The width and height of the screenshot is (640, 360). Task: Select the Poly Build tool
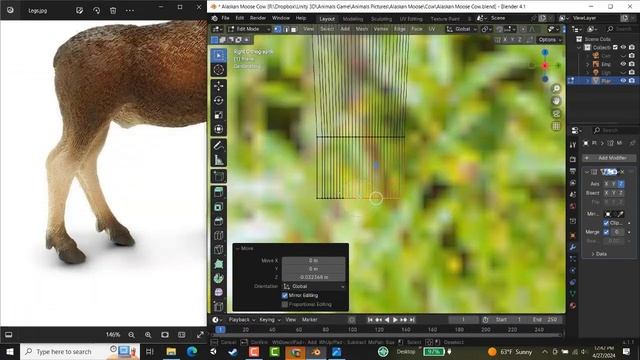pos(219,264)
